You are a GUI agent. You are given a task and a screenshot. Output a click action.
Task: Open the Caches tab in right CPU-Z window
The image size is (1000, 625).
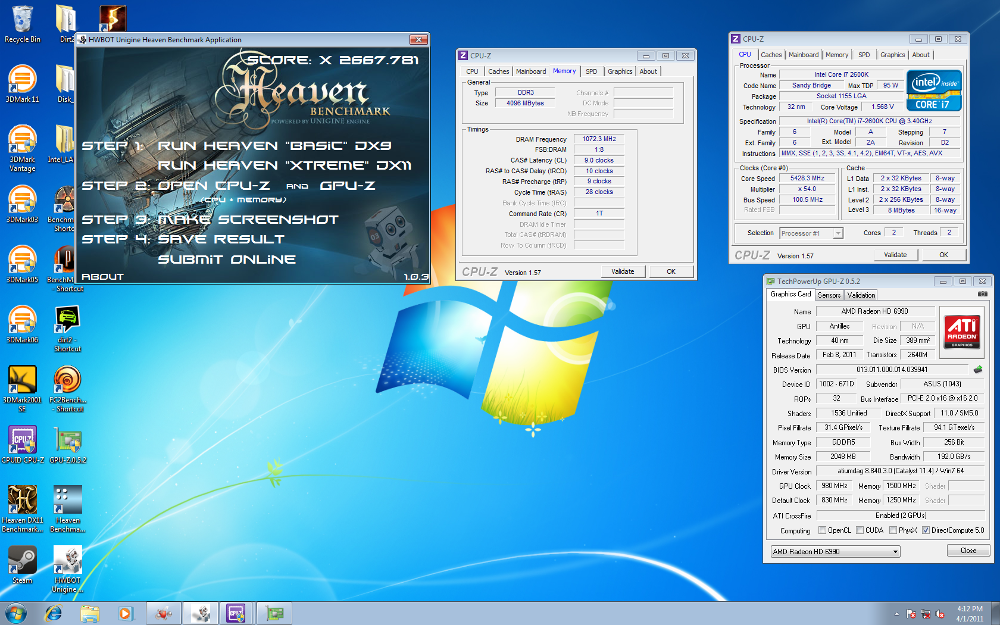point(771,55)
